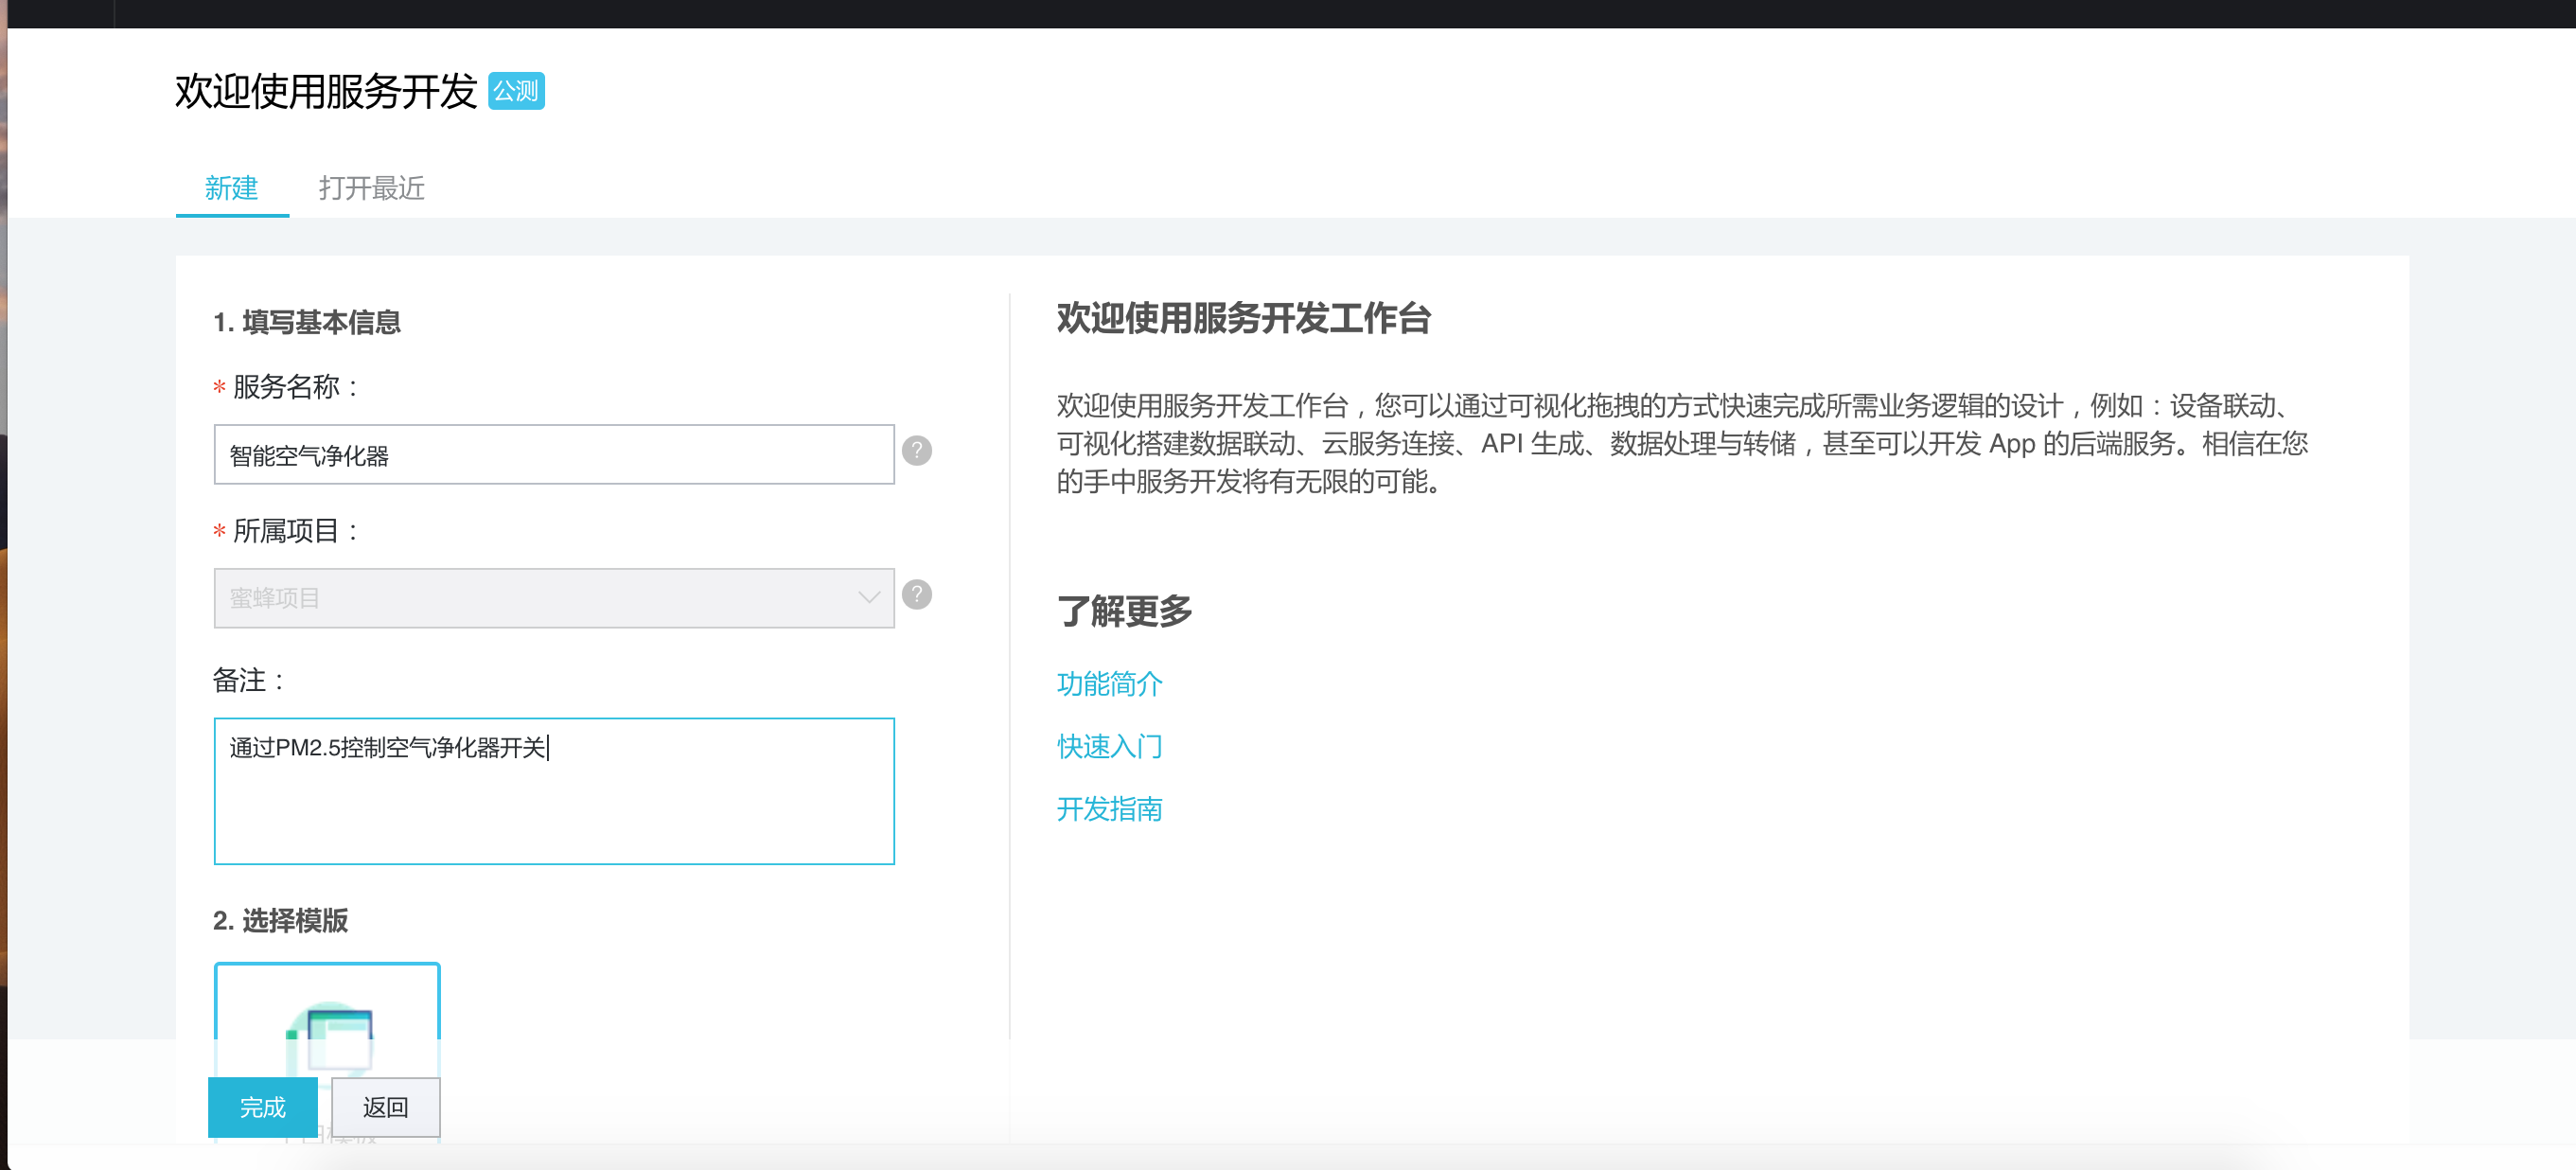Click the 2. 选择模版 heading

point(280,920)
